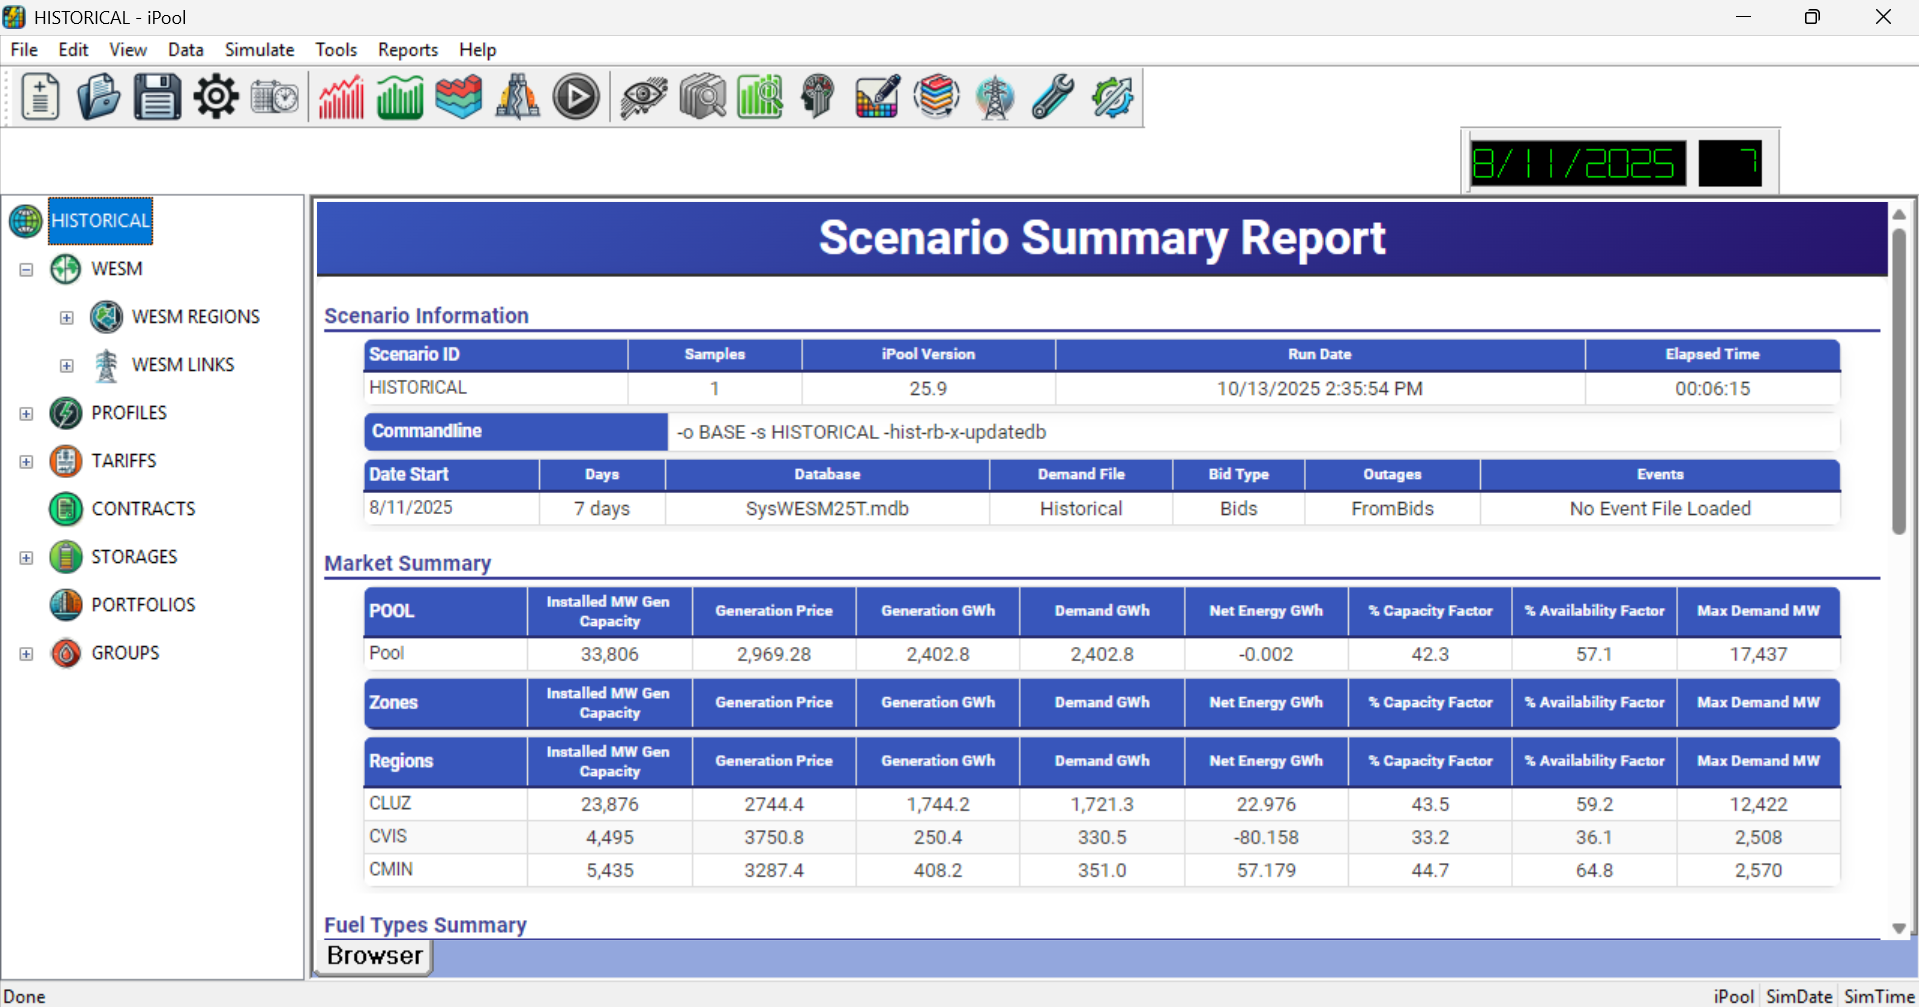
Task: Run simulation with the play button icon
Action: (x=576, y=98)
